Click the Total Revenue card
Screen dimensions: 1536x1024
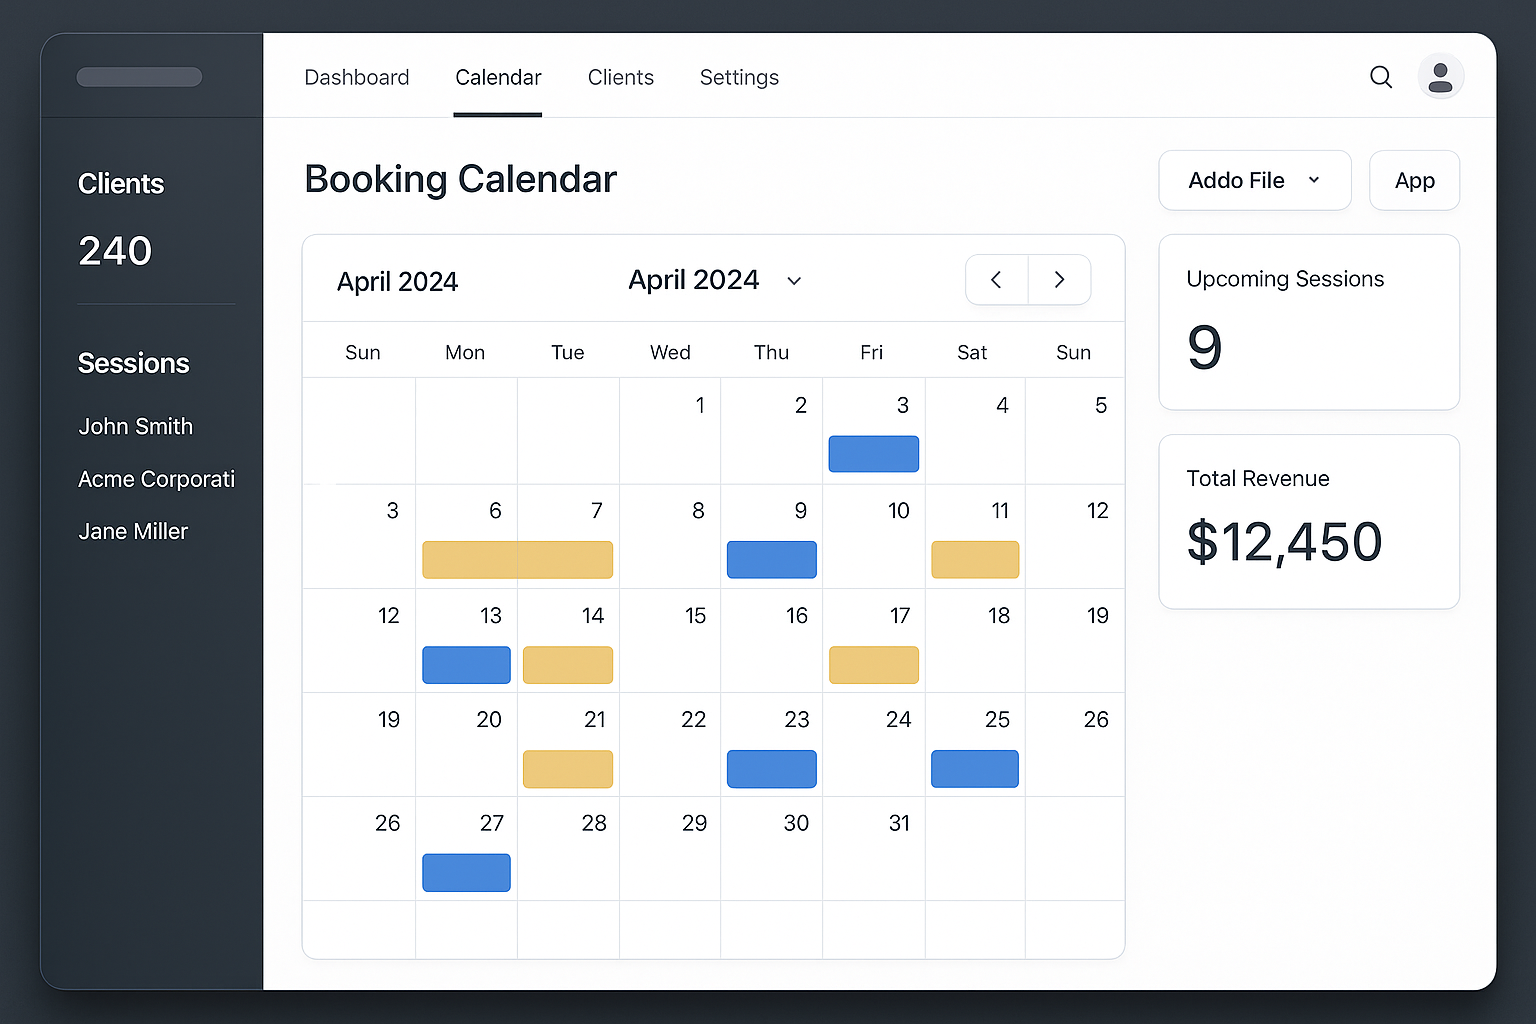(1308, 521)
